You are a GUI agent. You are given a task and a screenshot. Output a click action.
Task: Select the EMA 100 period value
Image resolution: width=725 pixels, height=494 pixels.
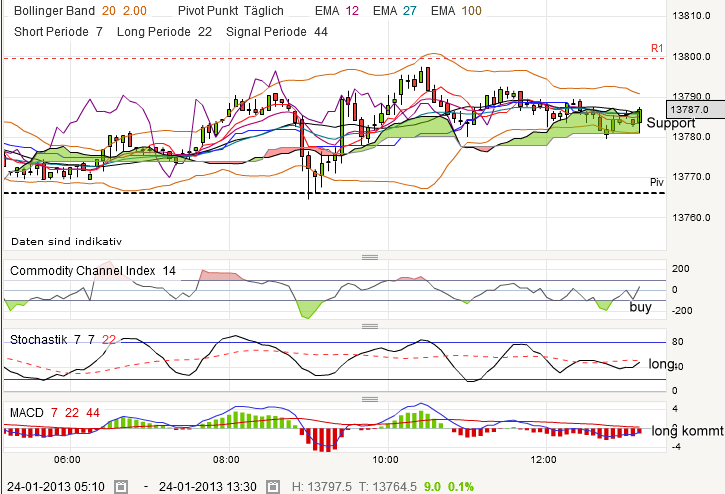(x=472, y=11)
